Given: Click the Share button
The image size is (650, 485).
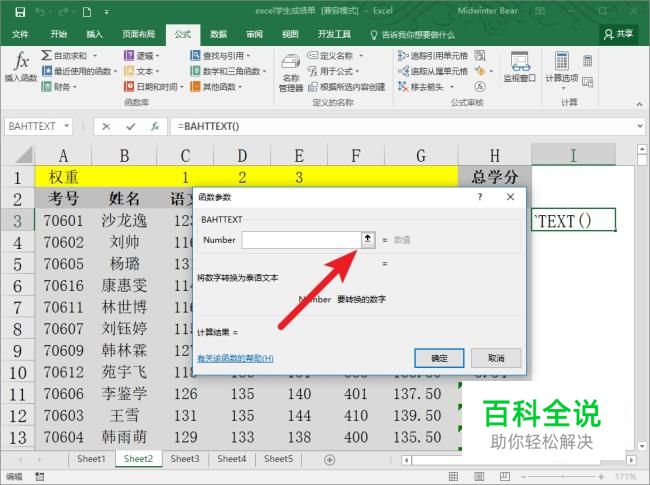Looking at the screenshot, I should (618, 34).
